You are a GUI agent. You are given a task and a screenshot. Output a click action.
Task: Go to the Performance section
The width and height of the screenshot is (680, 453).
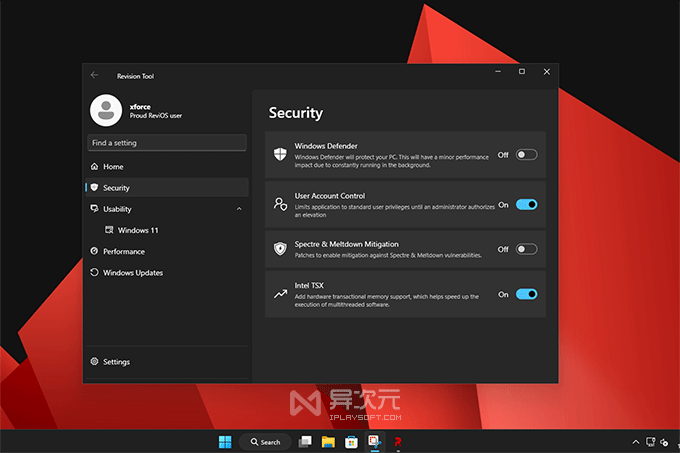tap(123, 251)
